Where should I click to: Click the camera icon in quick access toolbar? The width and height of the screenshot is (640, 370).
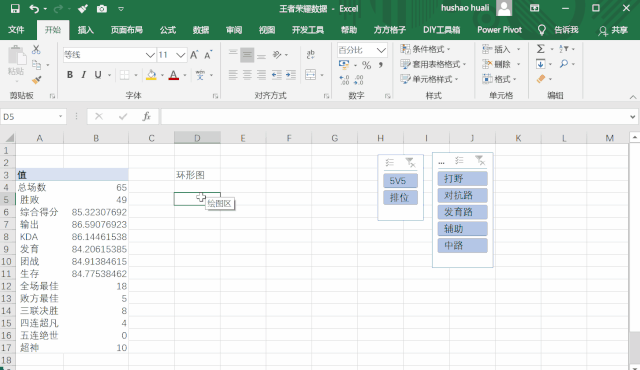[102, 9]
